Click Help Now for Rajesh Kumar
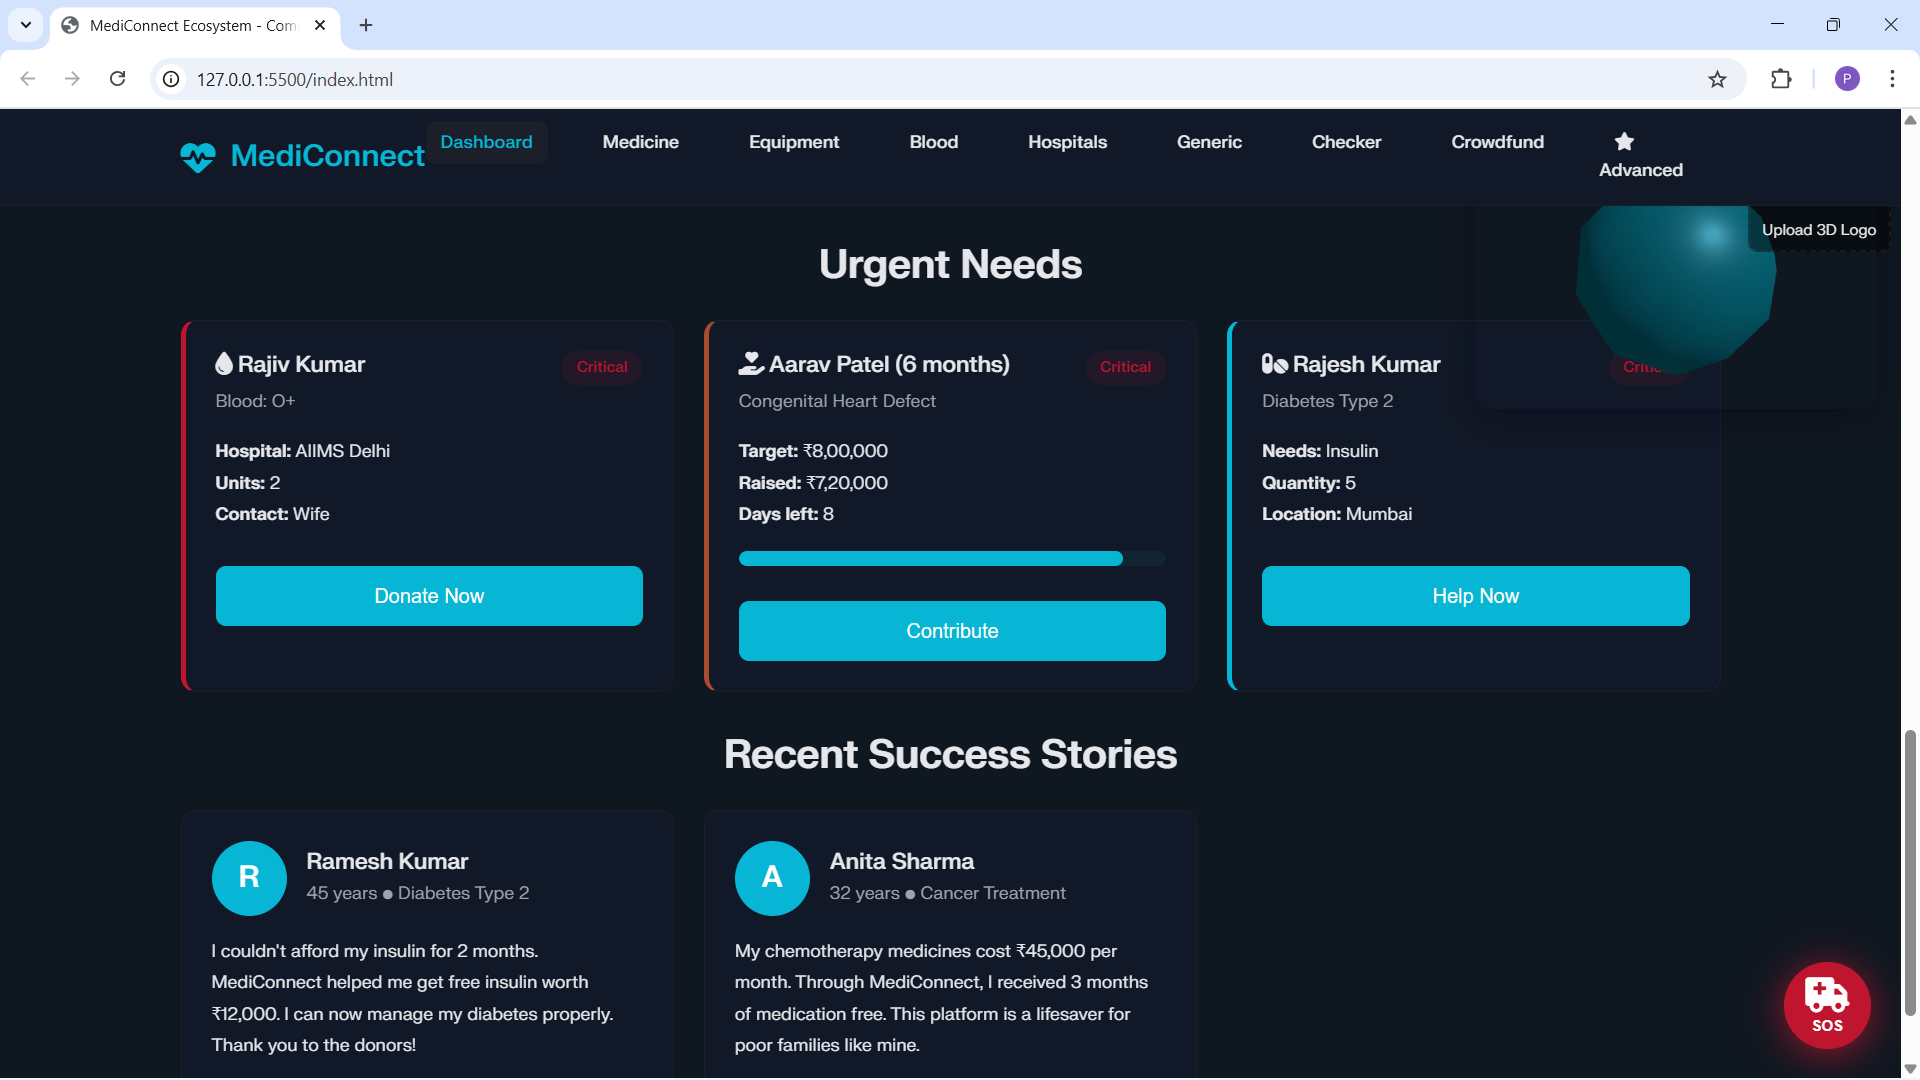The width and height of the screenshot is (1920, 1080). point(1475,596)
